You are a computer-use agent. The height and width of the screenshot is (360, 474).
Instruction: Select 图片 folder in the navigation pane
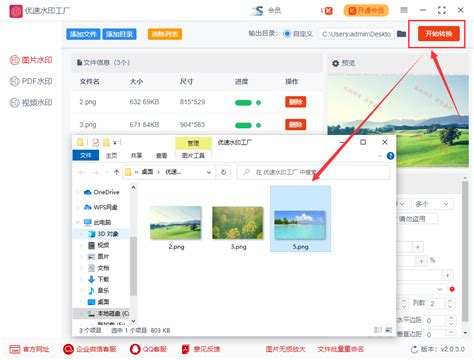coord(99,256)
